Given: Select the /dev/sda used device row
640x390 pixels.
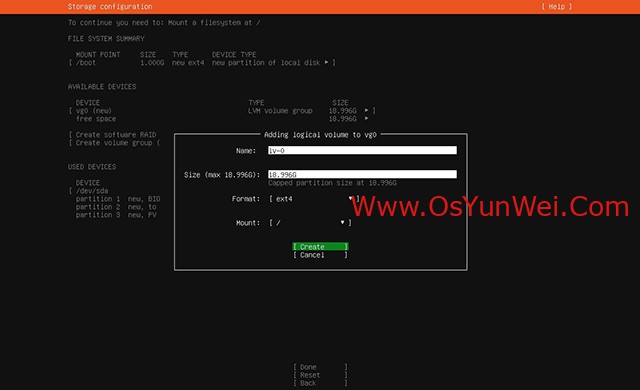Looking at the screenshot, I should point(89,191).
